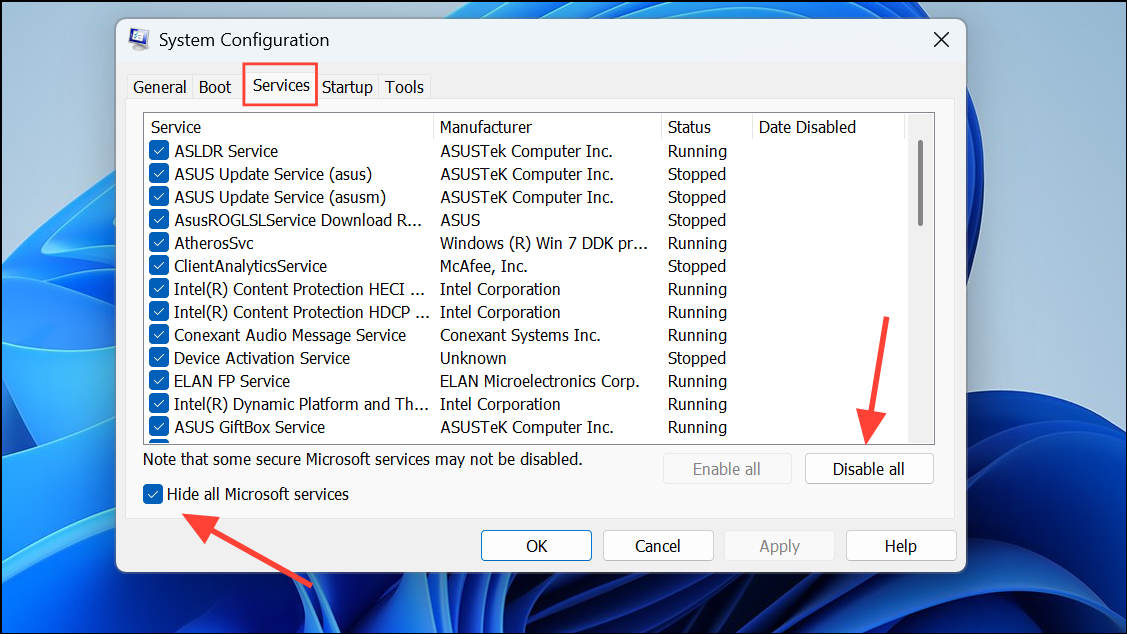Select 'Conexant Audio Message Service' text

pyautogui.click(x=290, y=335)
